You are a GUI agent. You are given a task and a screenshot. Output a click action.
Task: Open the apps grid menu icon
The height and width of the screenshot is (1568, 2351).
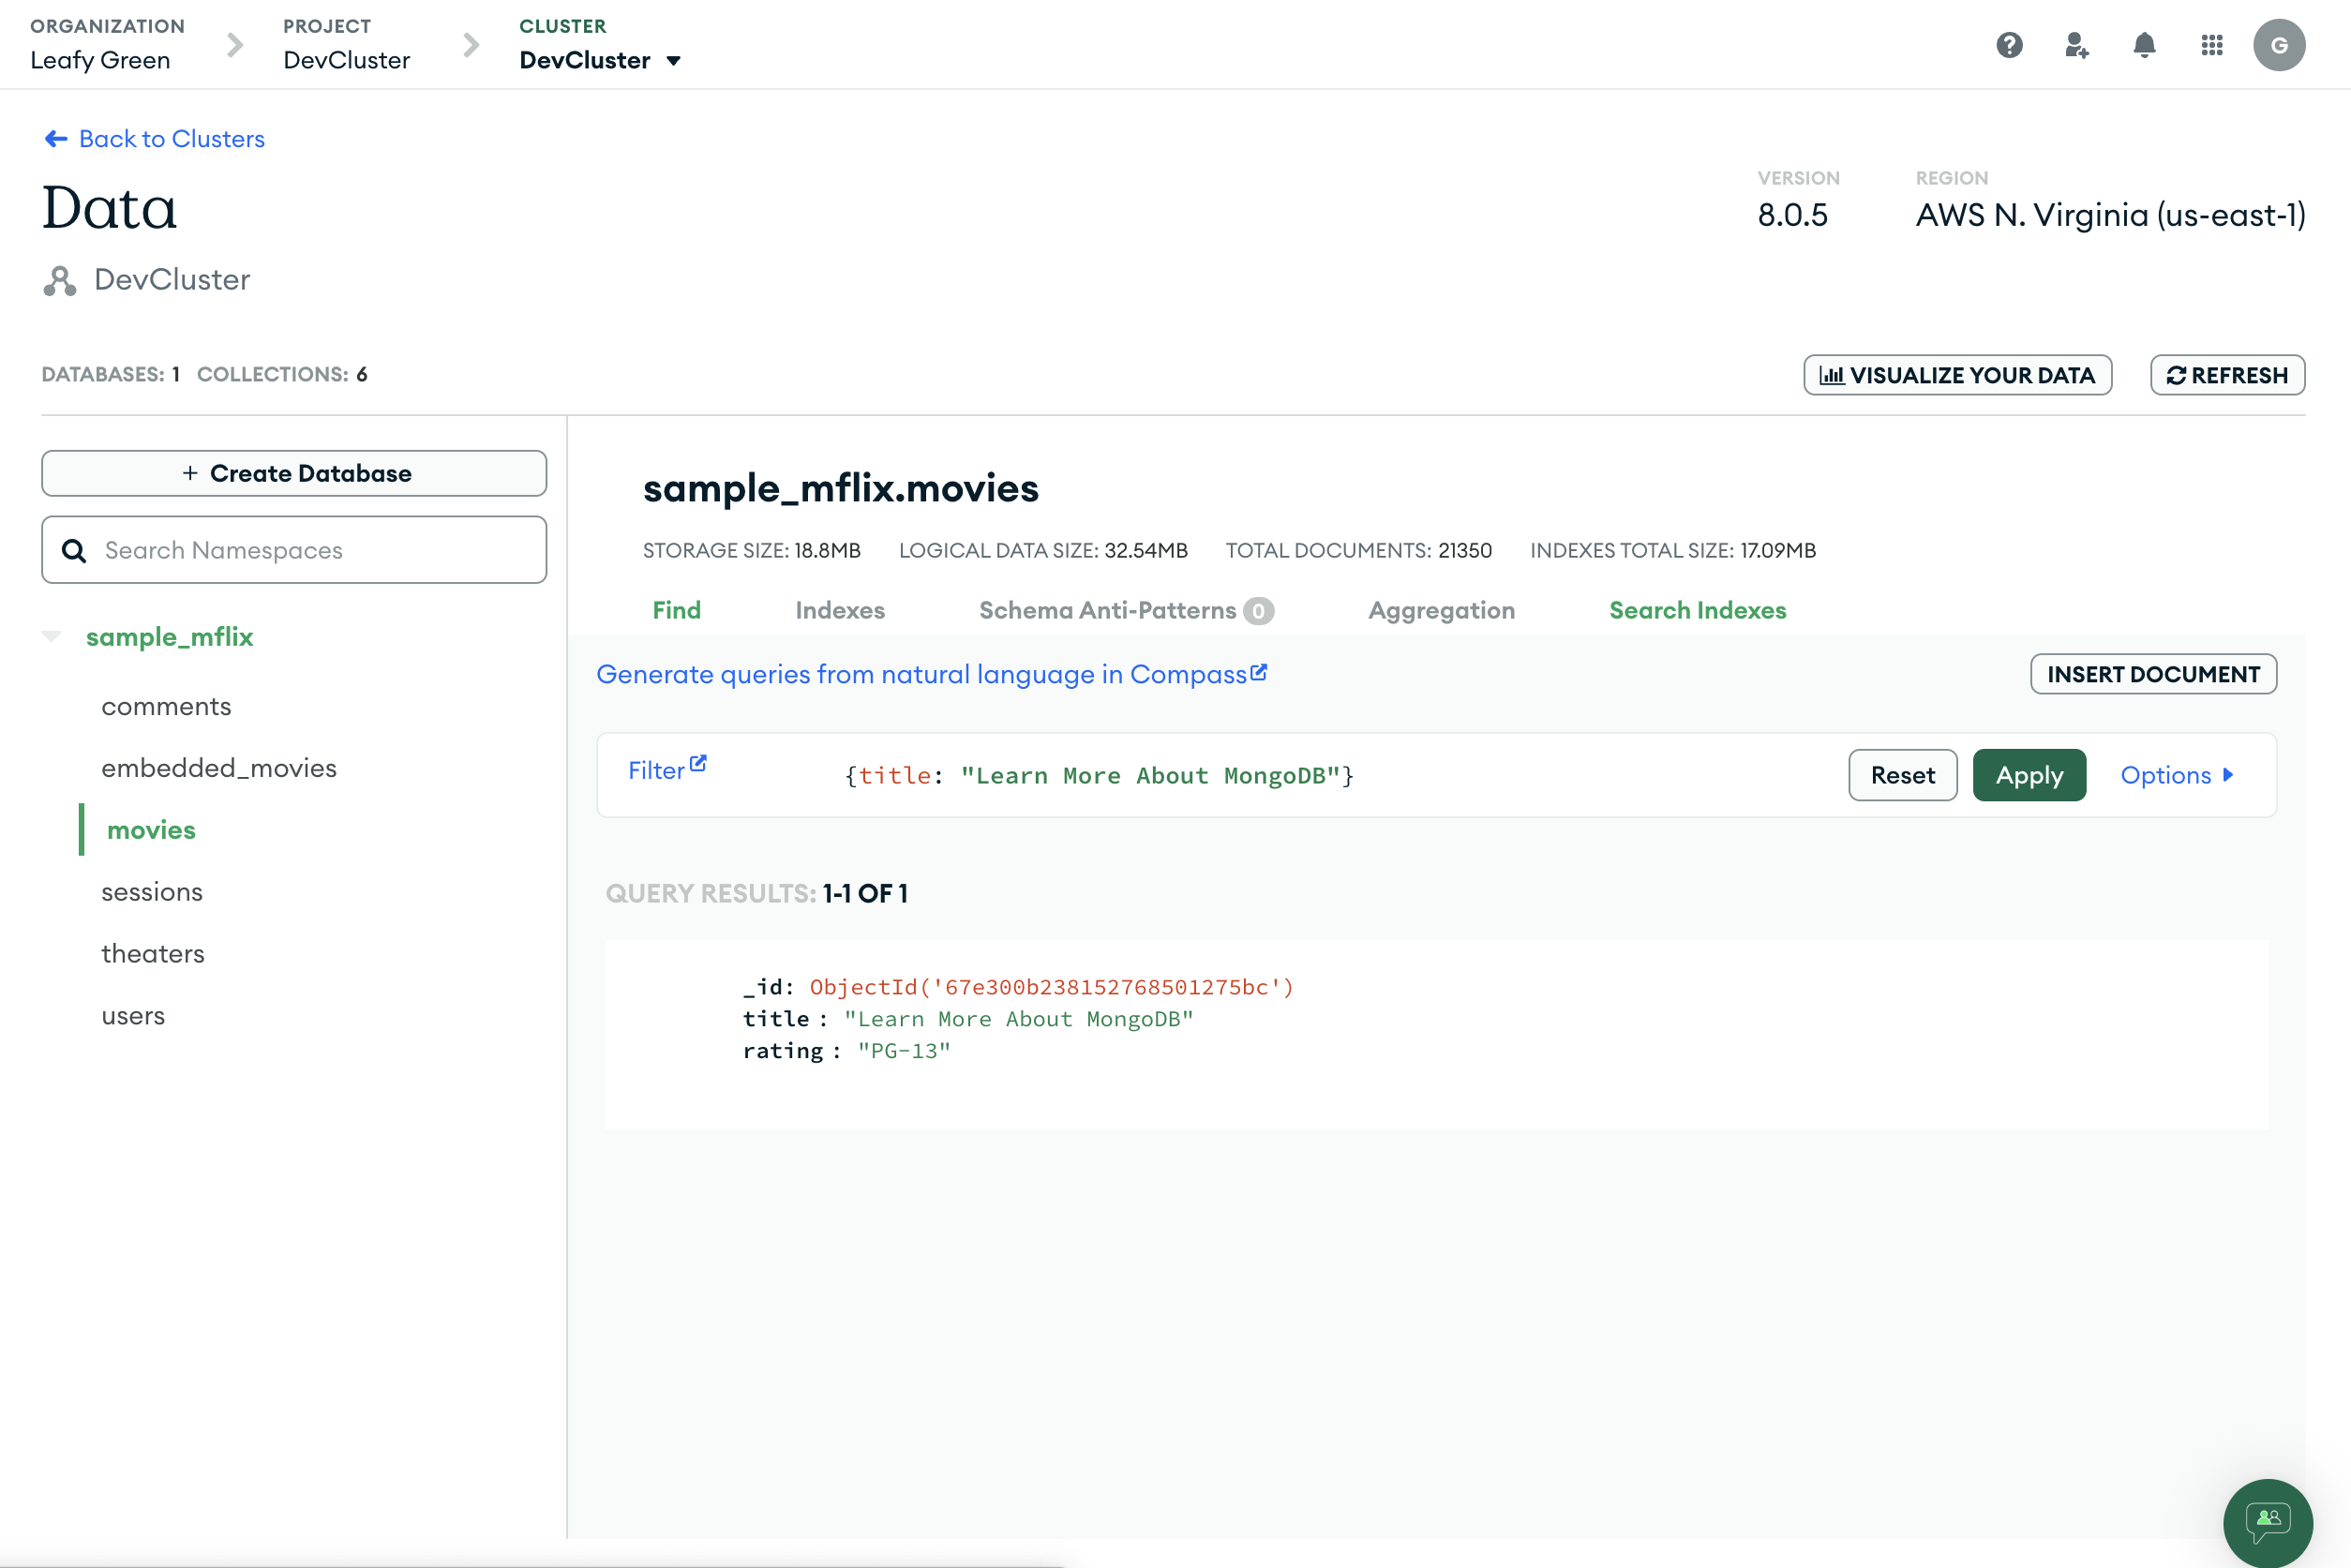2212,45
